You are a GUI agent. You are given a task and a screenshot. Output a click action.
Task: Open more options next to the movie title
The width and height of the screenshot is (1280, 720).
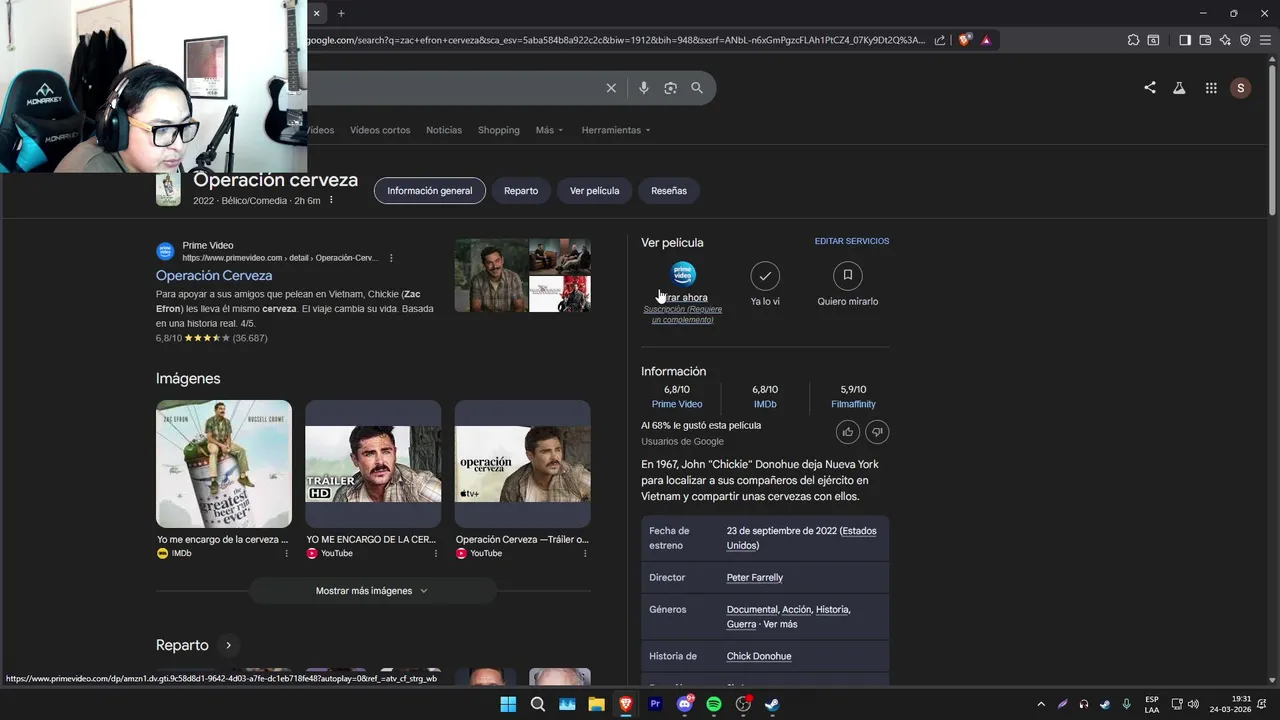coord(331,200)
